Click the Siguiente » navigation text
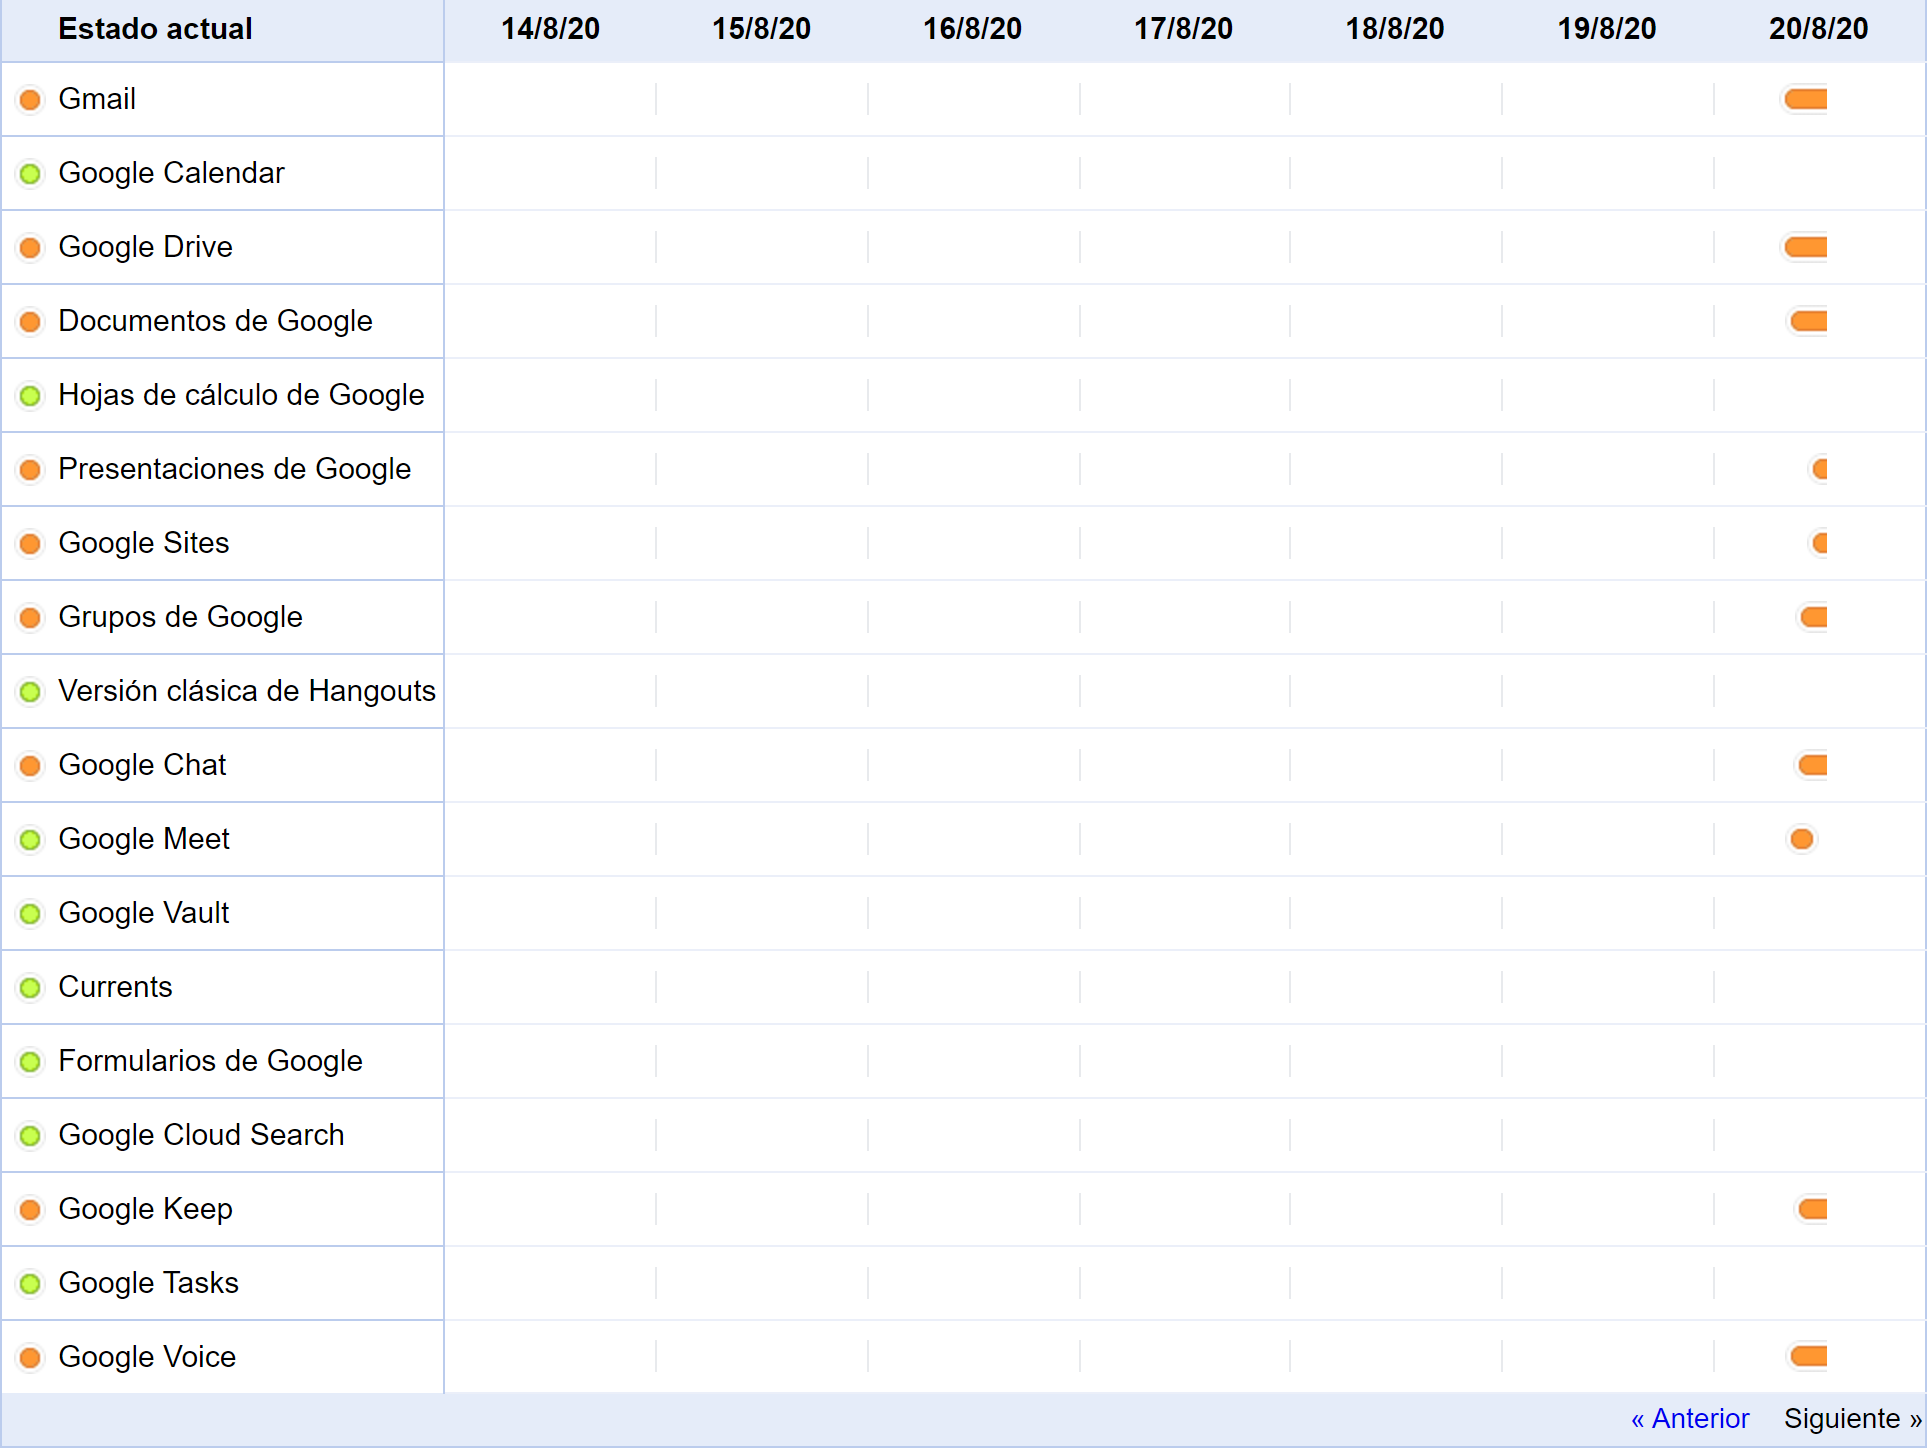 click(x=1852, y=1419)
